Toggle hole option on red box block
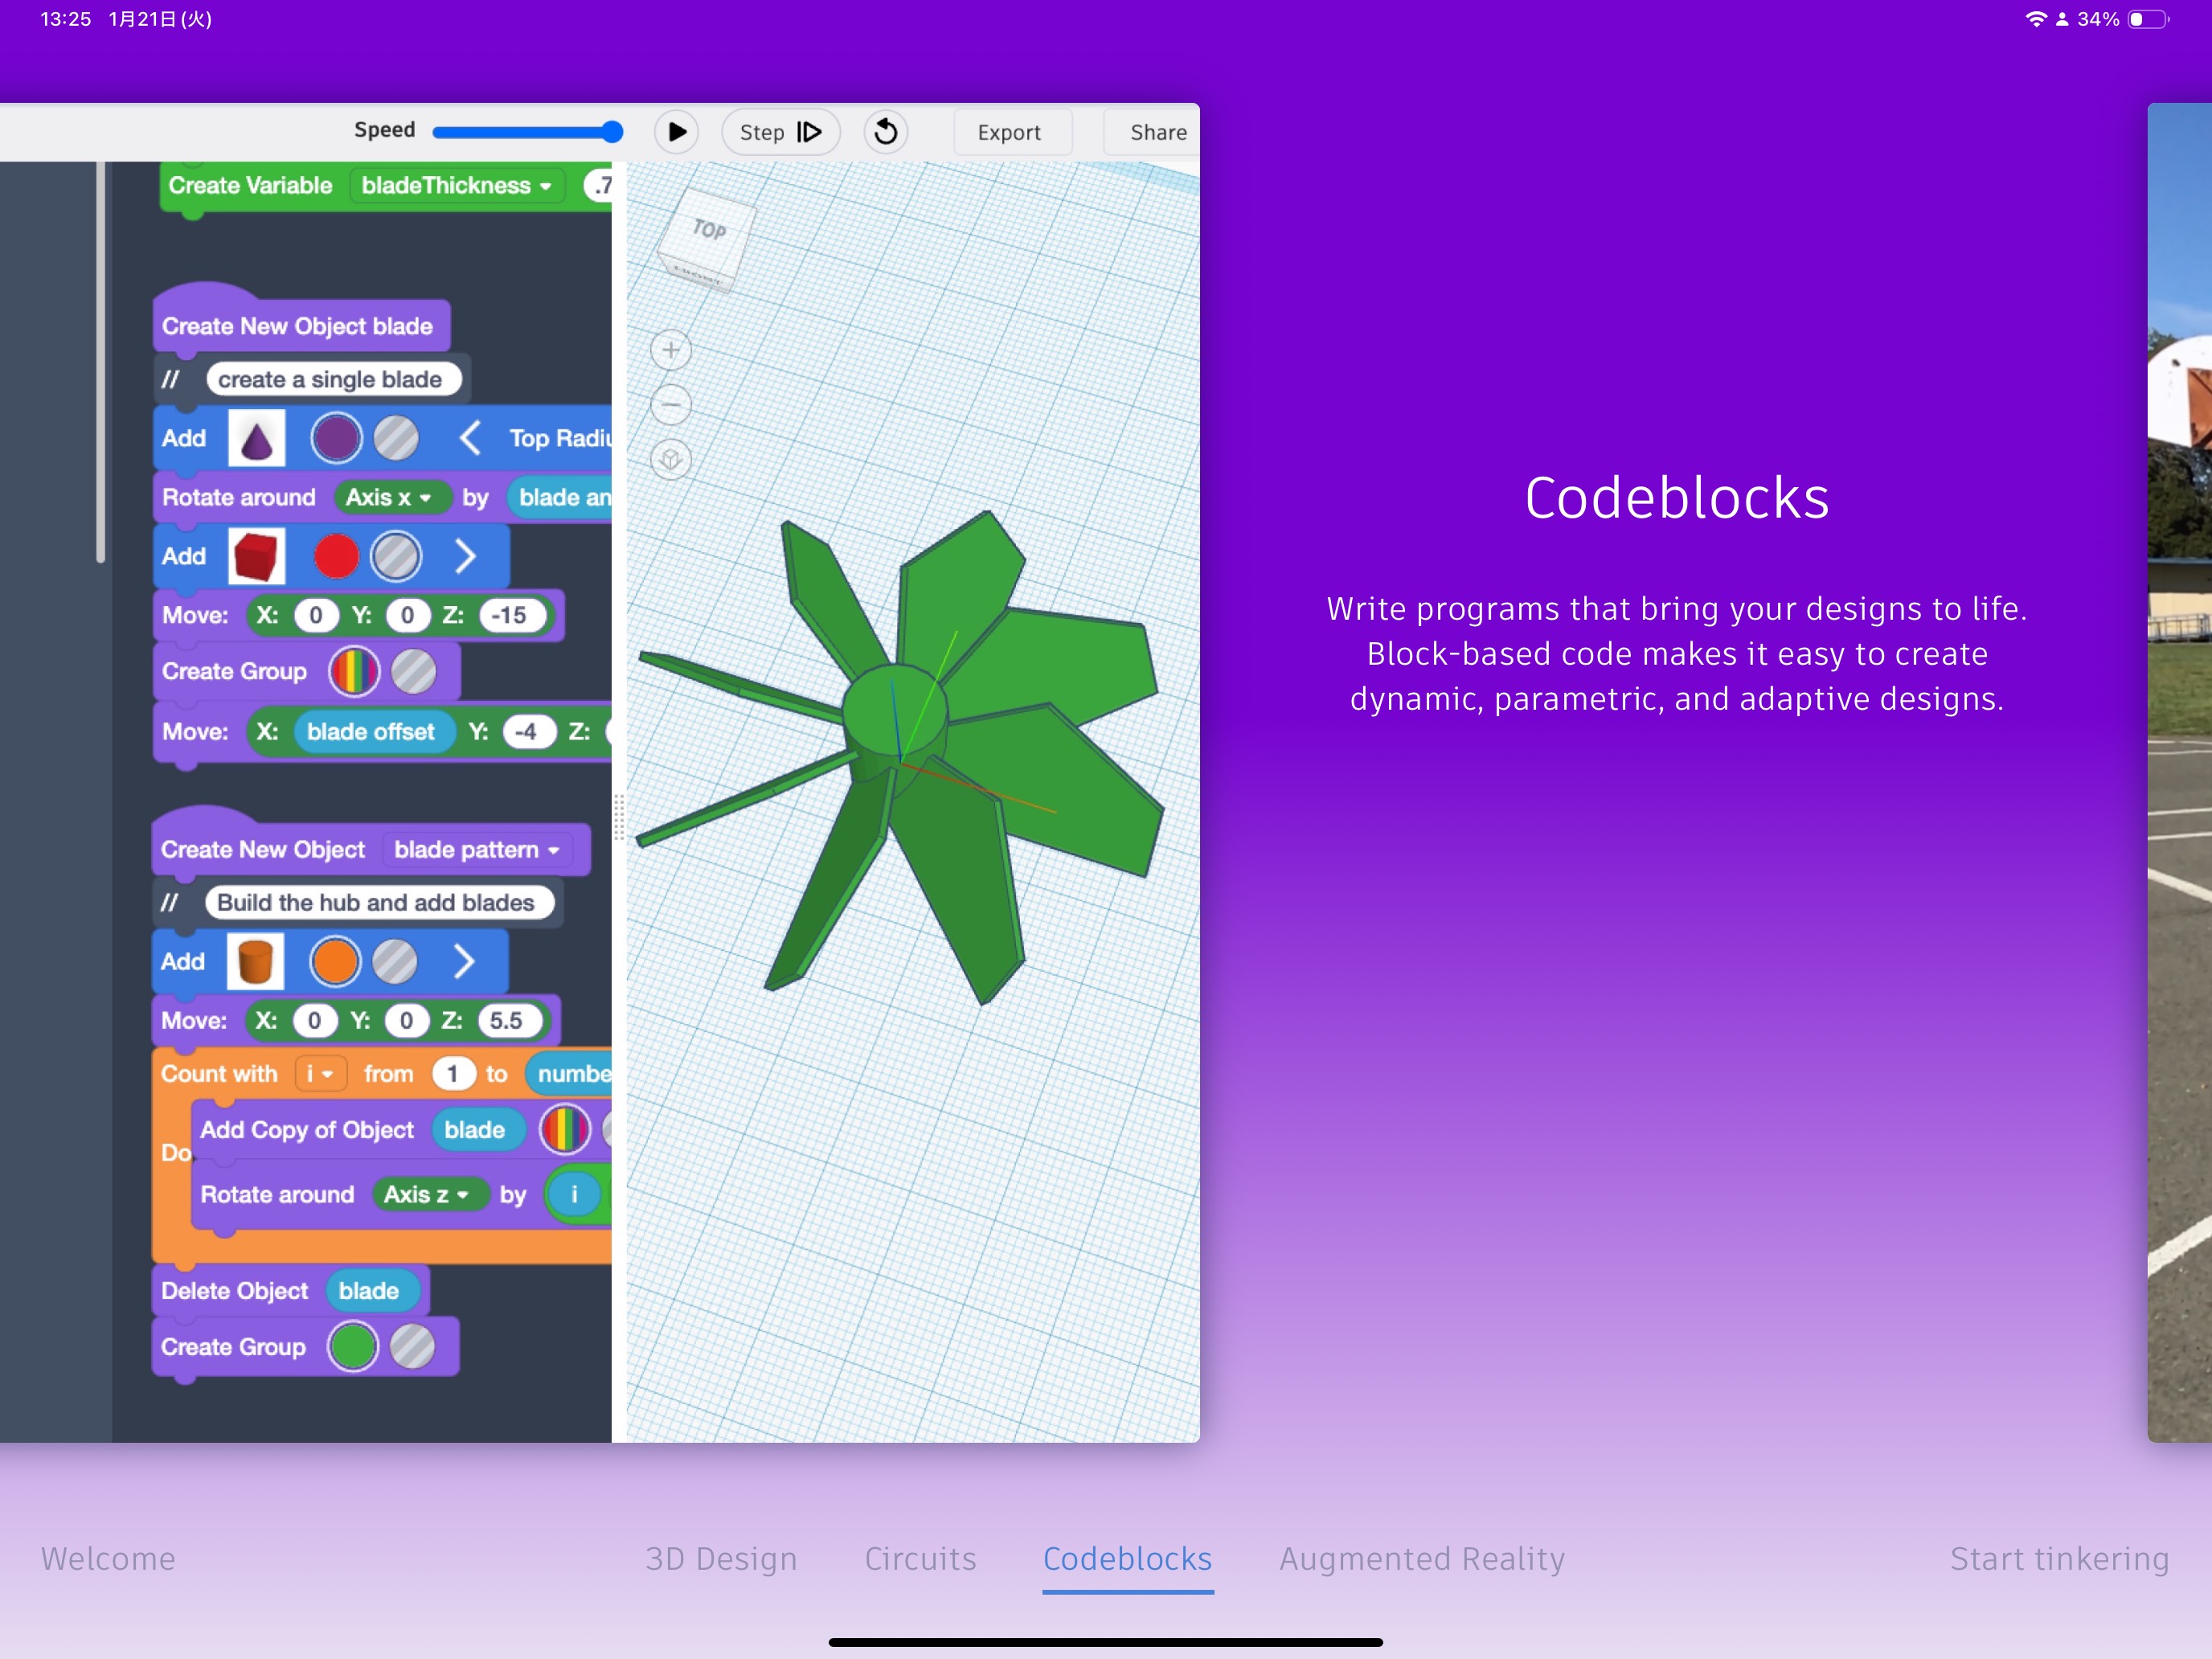 click(x=396, y=556)
